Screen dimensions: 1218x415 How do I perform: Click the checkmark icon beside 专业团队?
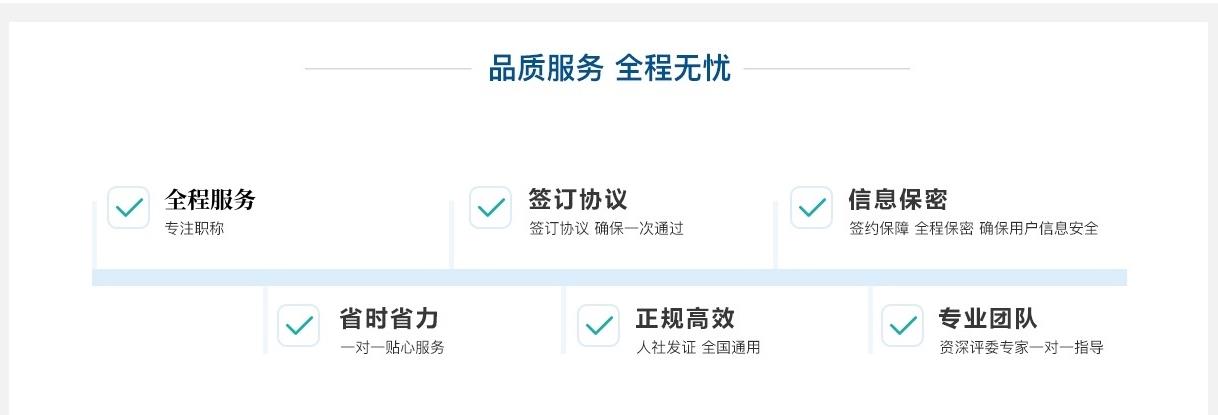click(x=902, y=326)
